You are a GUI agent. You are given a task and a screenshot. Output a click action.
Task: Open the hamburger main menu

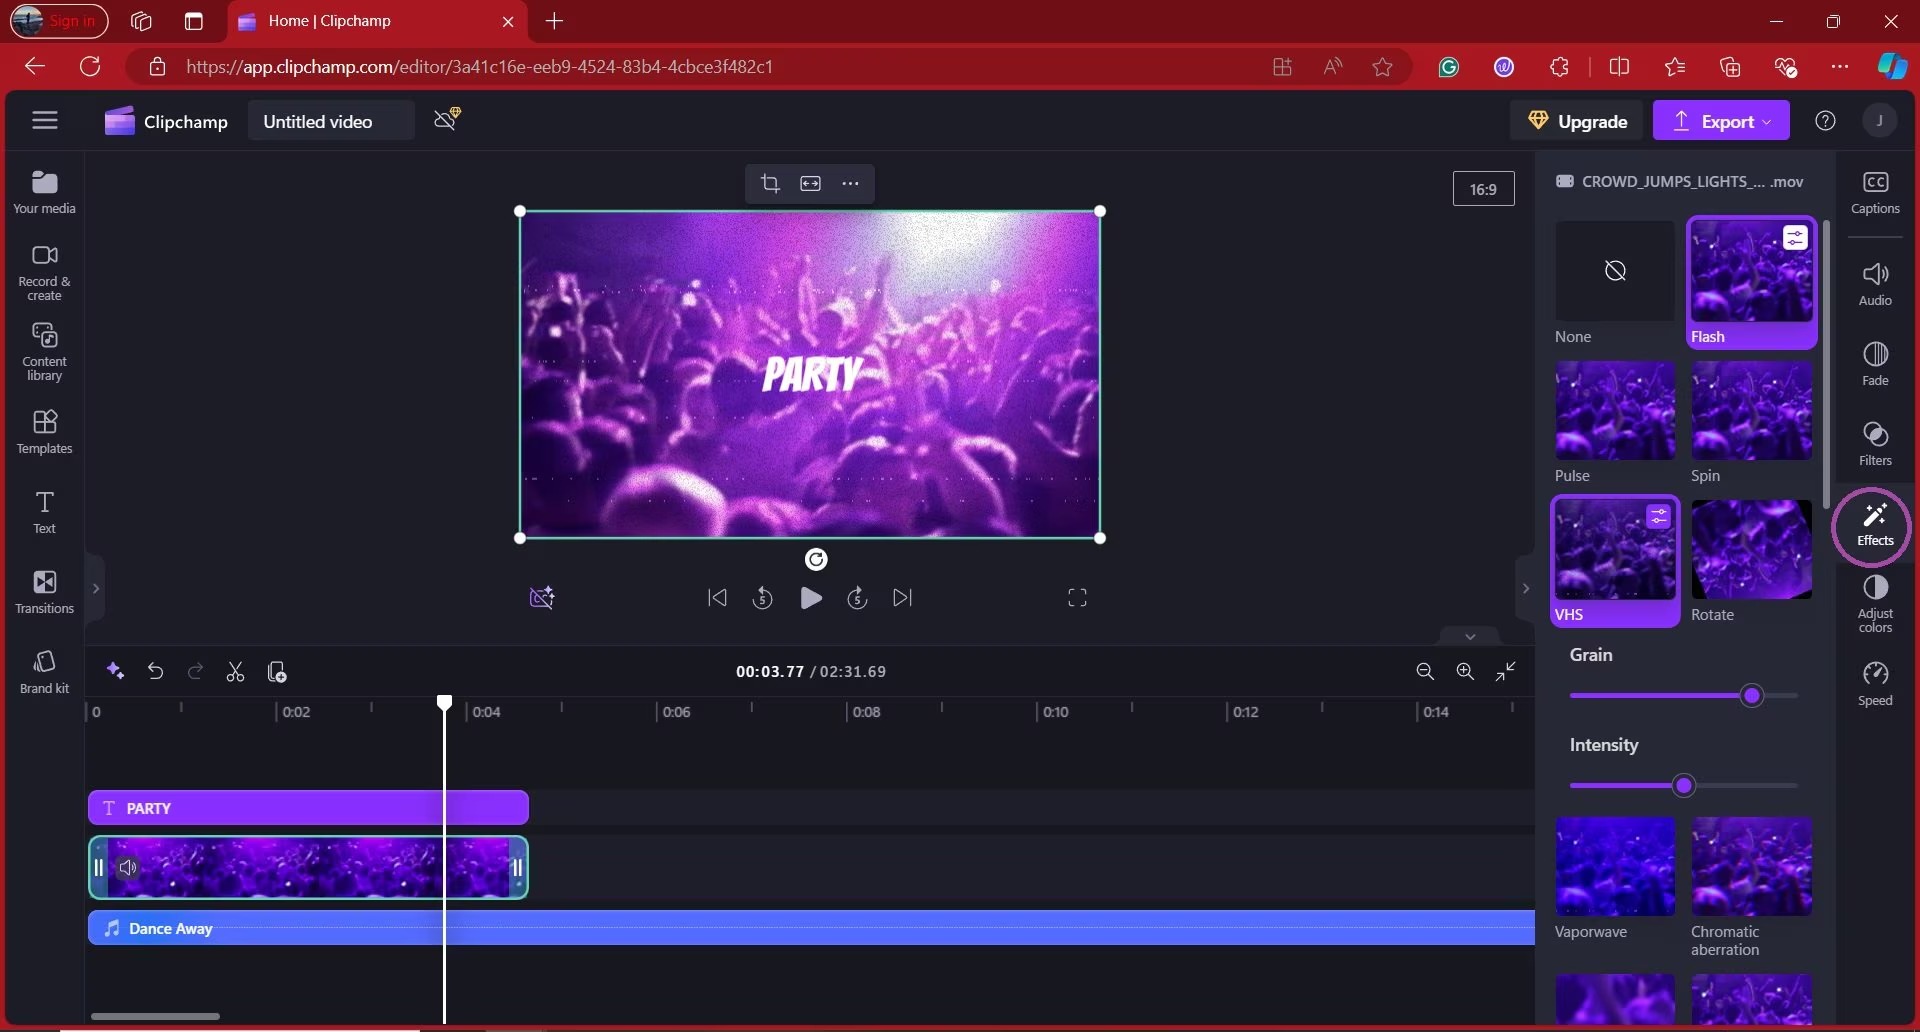(x=45, y=121)
